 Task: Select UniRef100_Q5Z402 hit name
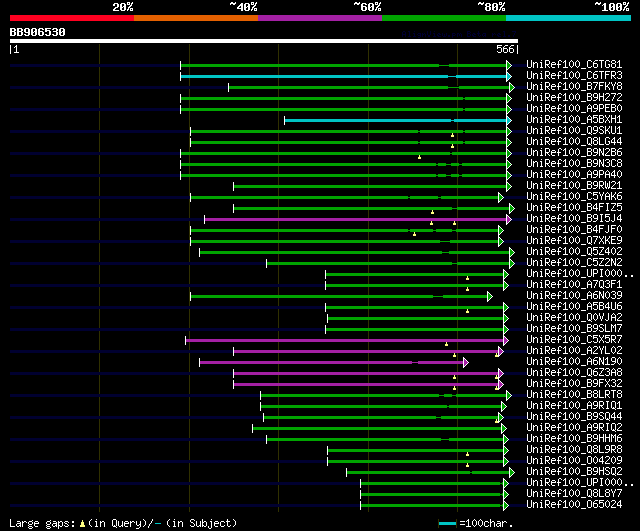pyautogui.click(x=574, y=252)
